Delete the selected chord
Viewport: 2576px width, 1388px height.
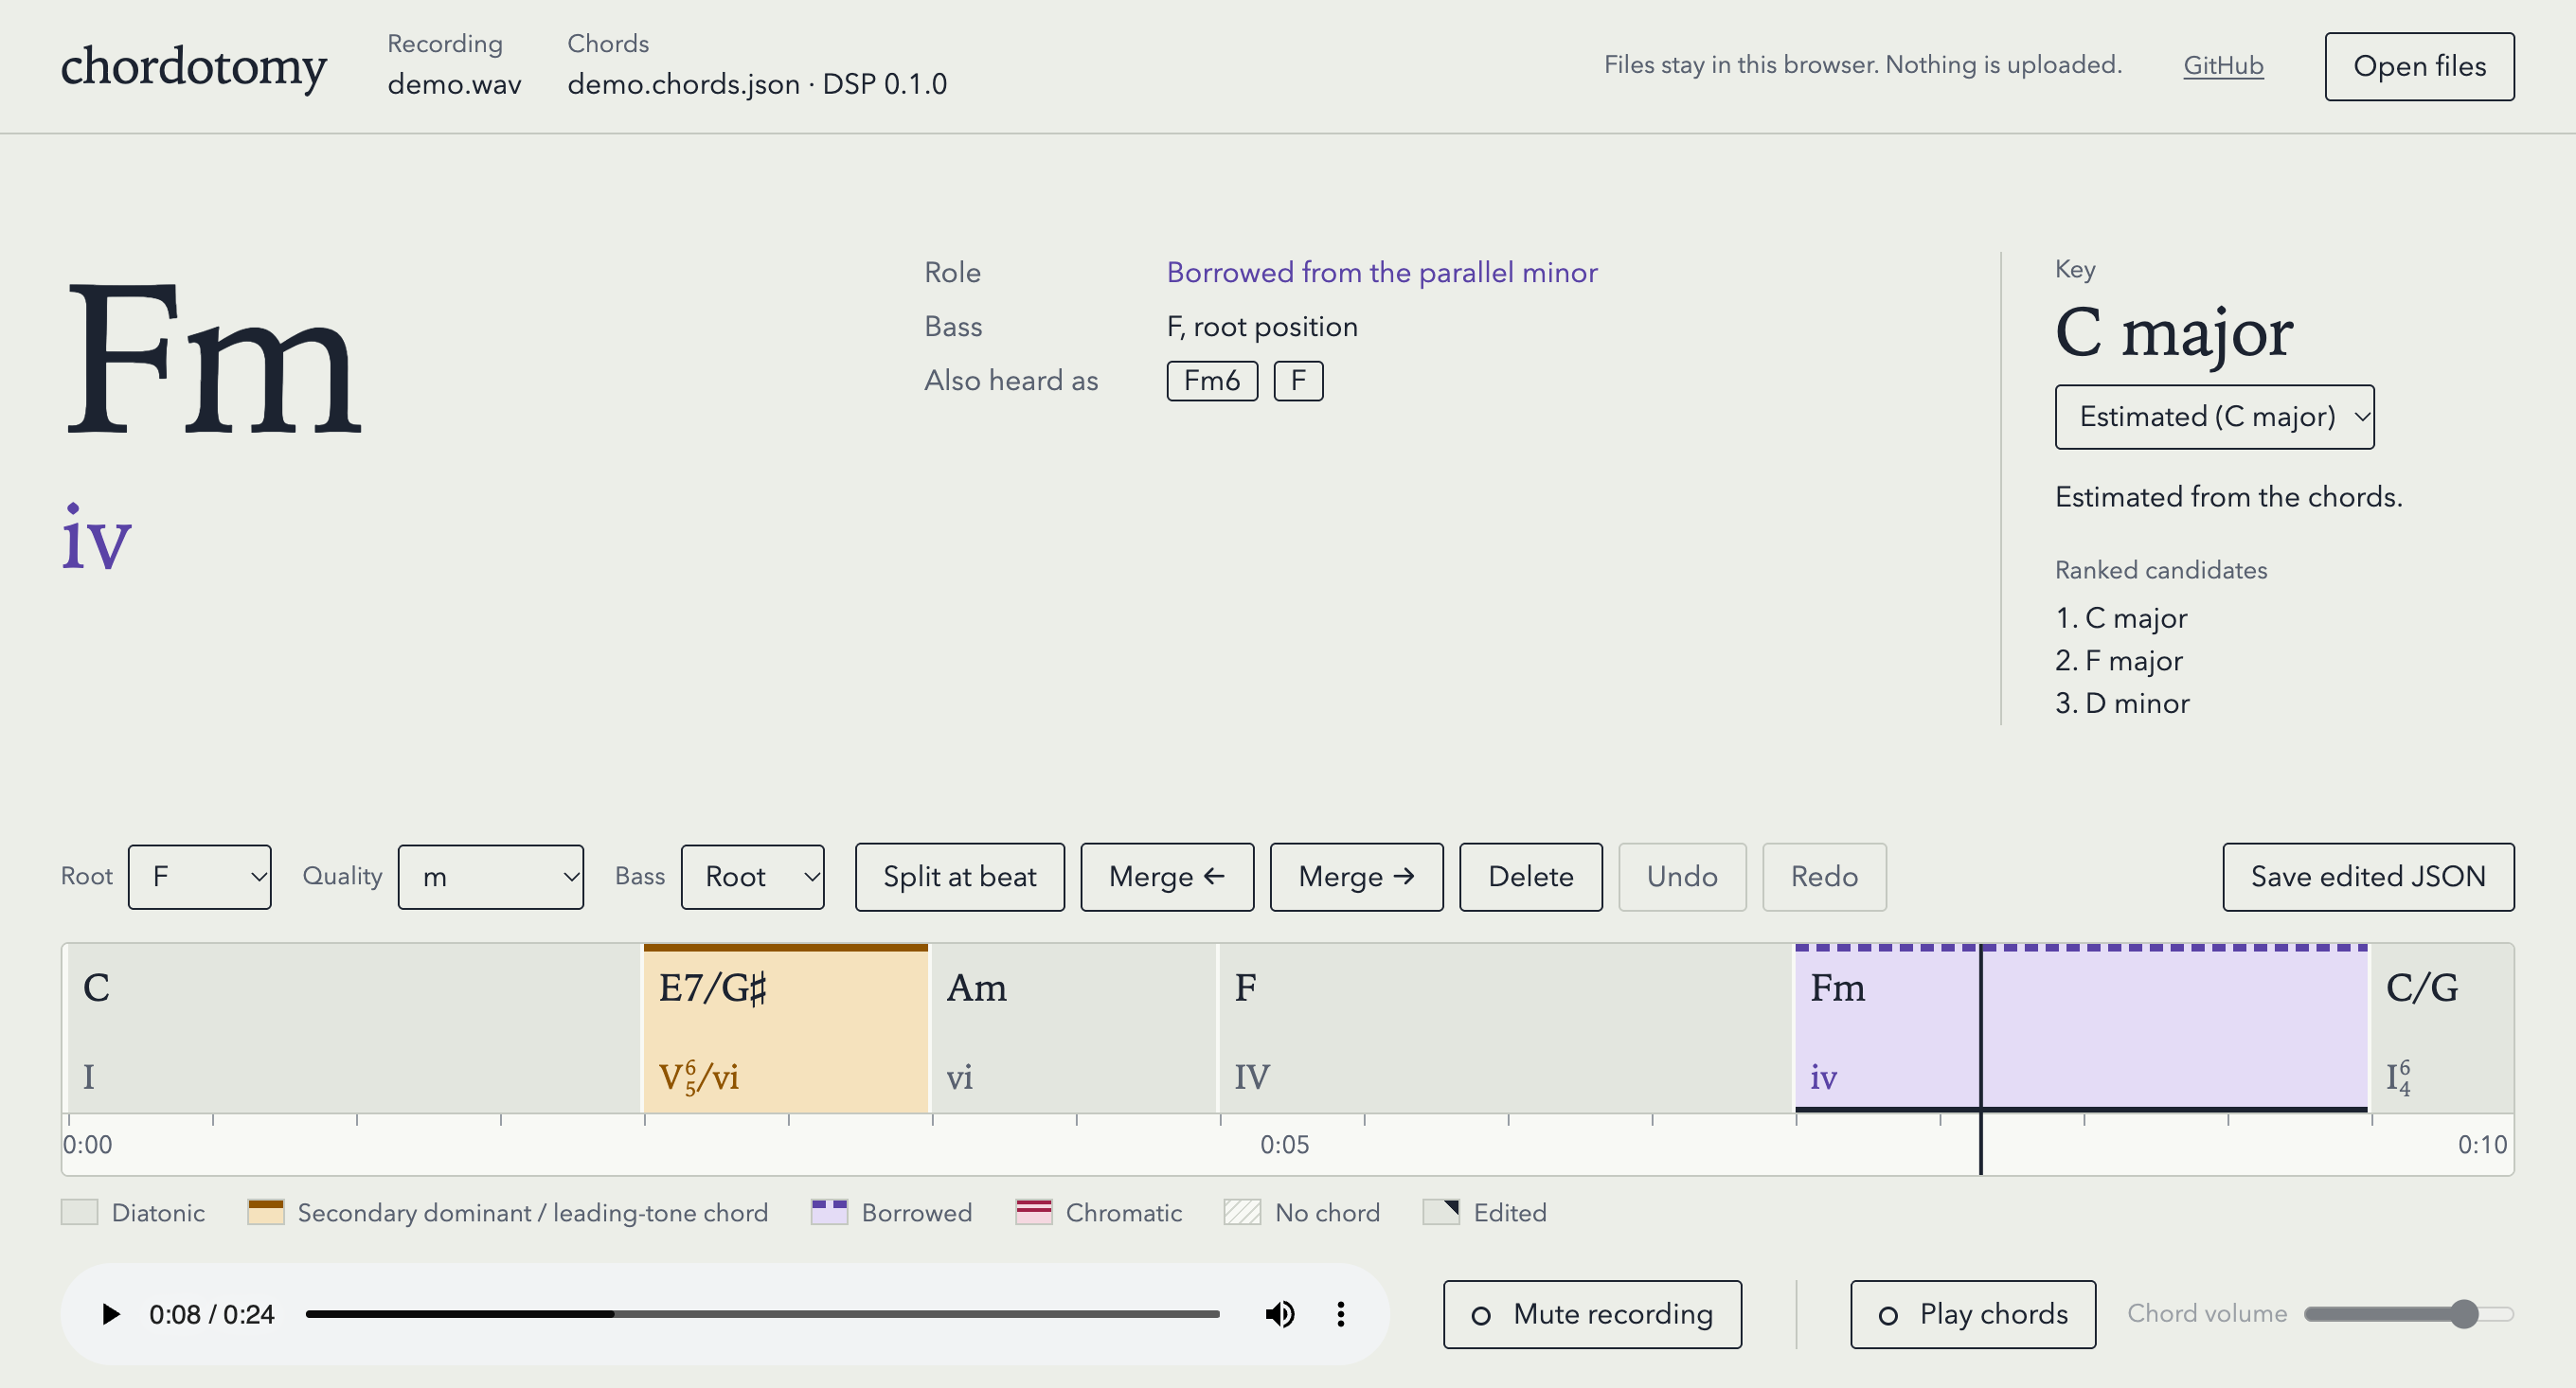point(1530,877)
